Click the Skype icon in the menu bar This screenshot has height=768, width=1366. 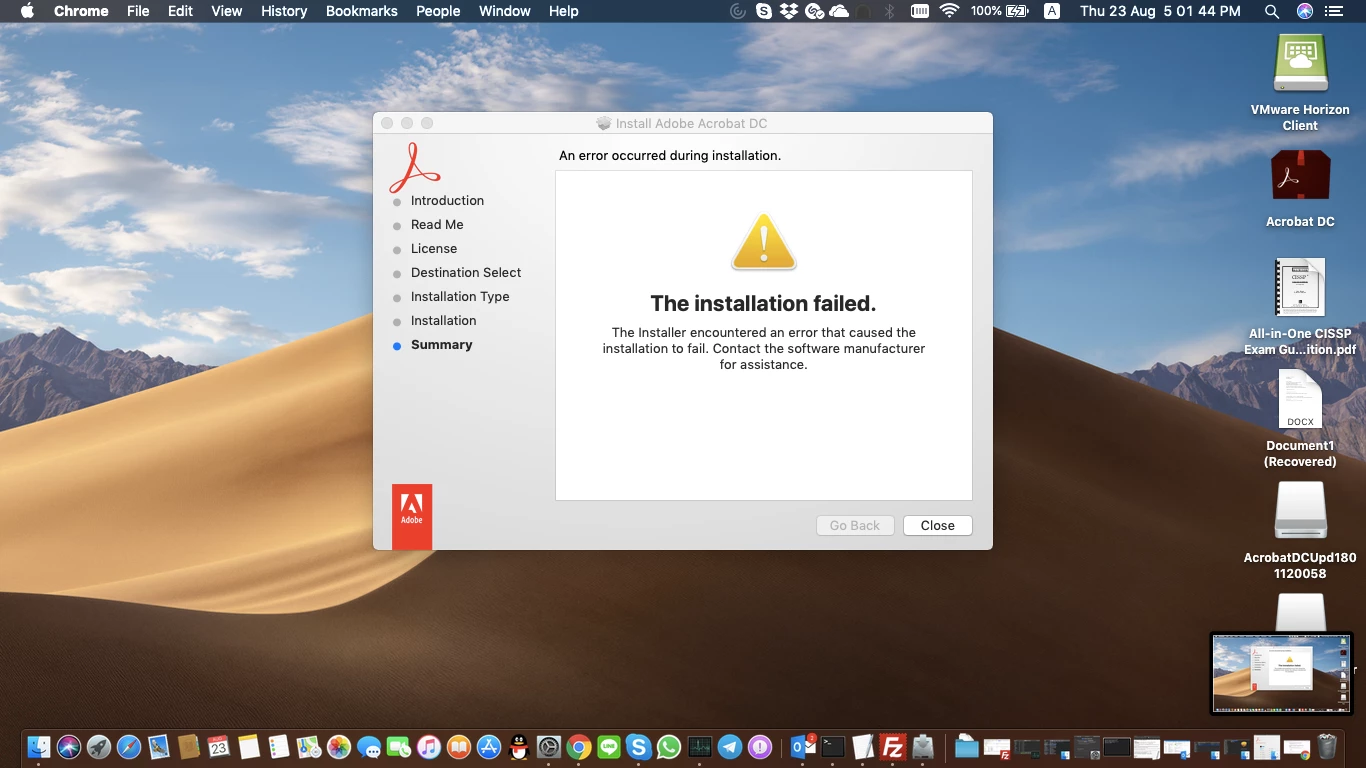point(764,11)
